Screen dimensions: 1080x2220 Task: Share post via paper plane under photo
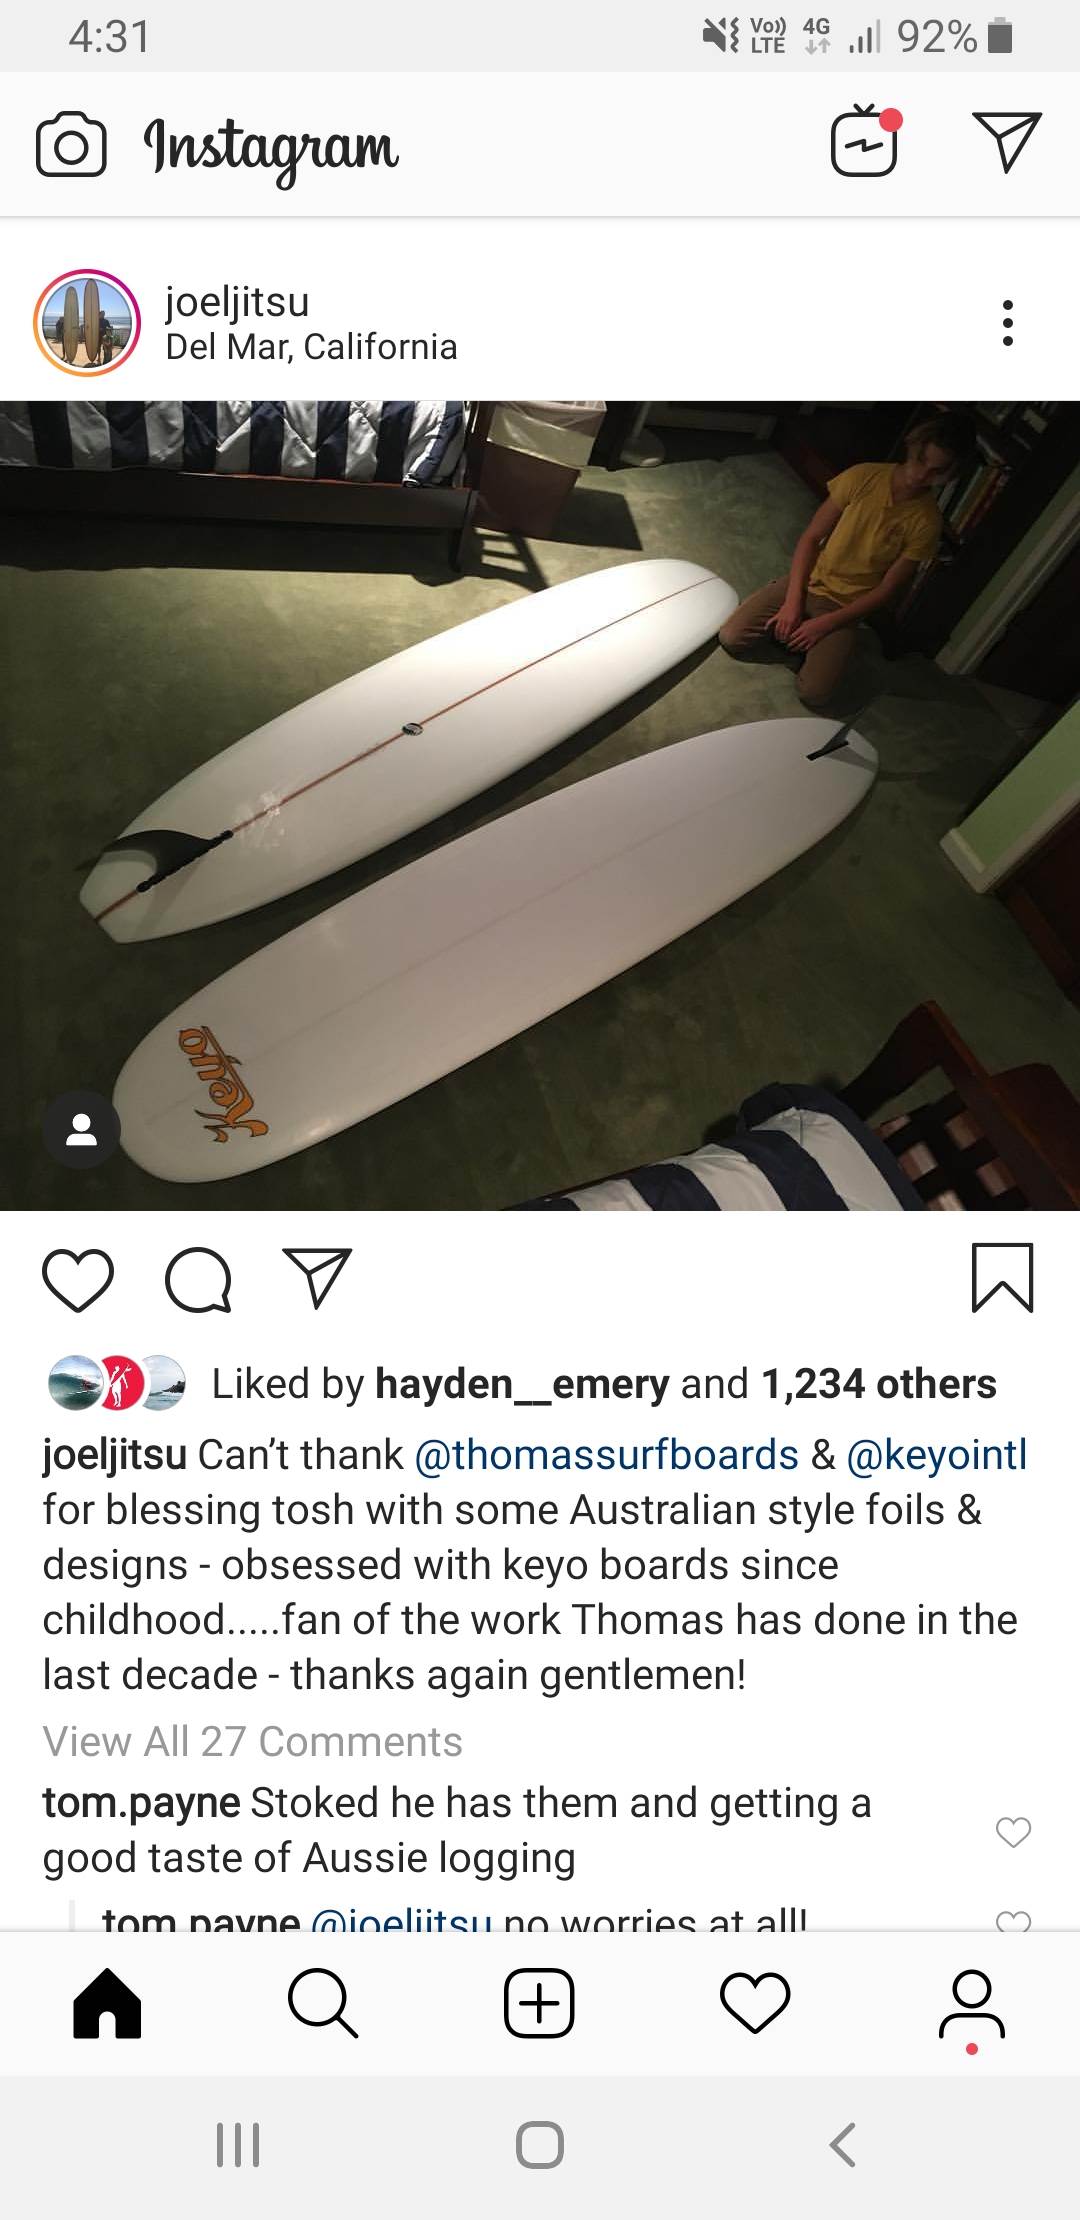[x=318, y=1277]
